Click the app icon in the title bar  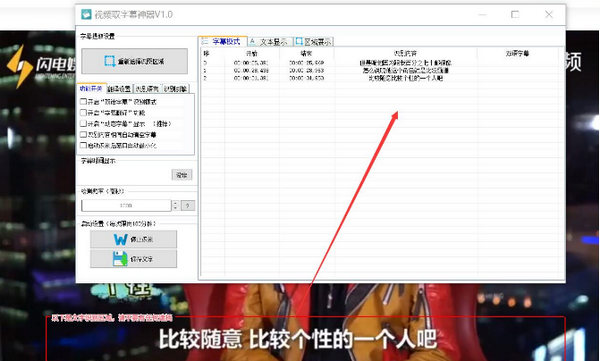tap(86, 15)
